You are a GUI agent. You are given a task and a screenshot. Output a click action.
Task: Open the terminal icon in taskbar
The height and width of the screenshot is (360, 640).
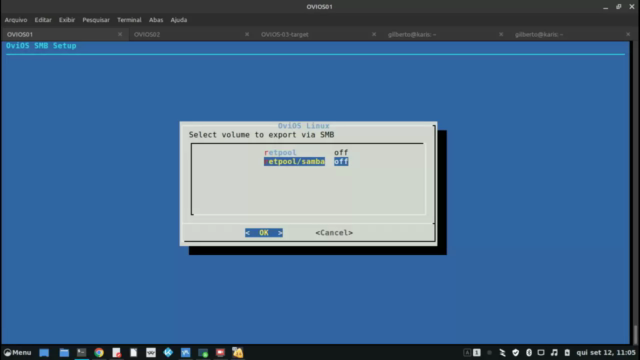tap(82, 353)
